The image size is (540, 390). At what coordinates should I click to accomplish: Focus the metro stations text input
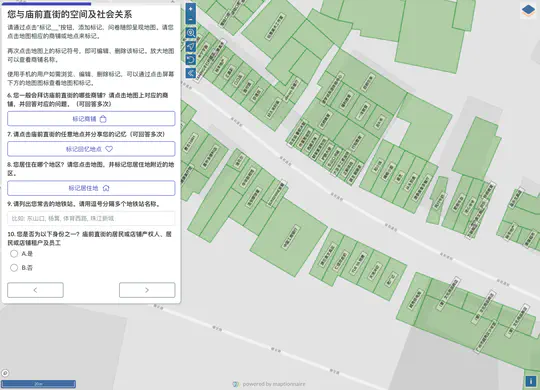tap(91, 218)
